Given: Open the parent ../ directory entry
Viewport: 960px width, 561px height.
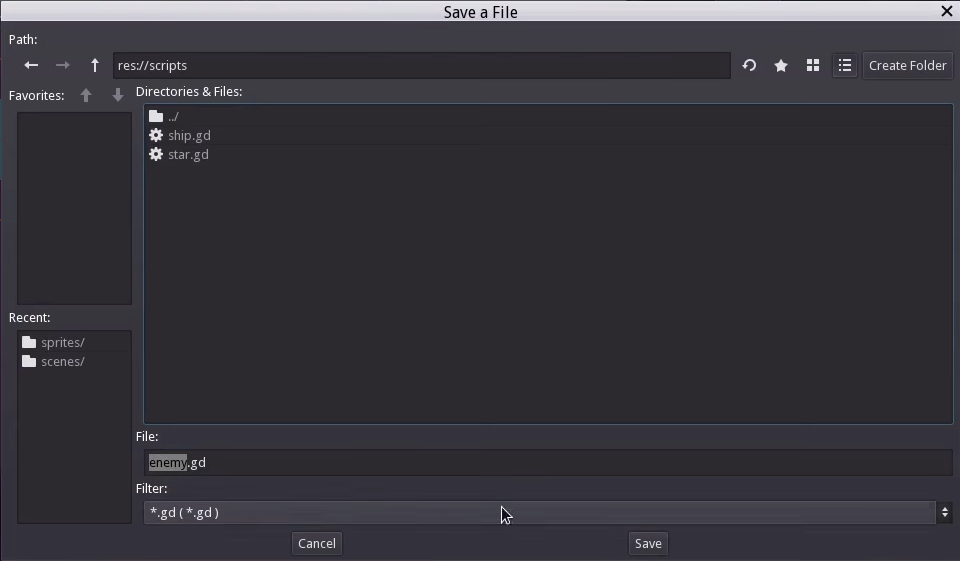Looking at the screenshot, I should pyautogui.click(x=548, y=116).
